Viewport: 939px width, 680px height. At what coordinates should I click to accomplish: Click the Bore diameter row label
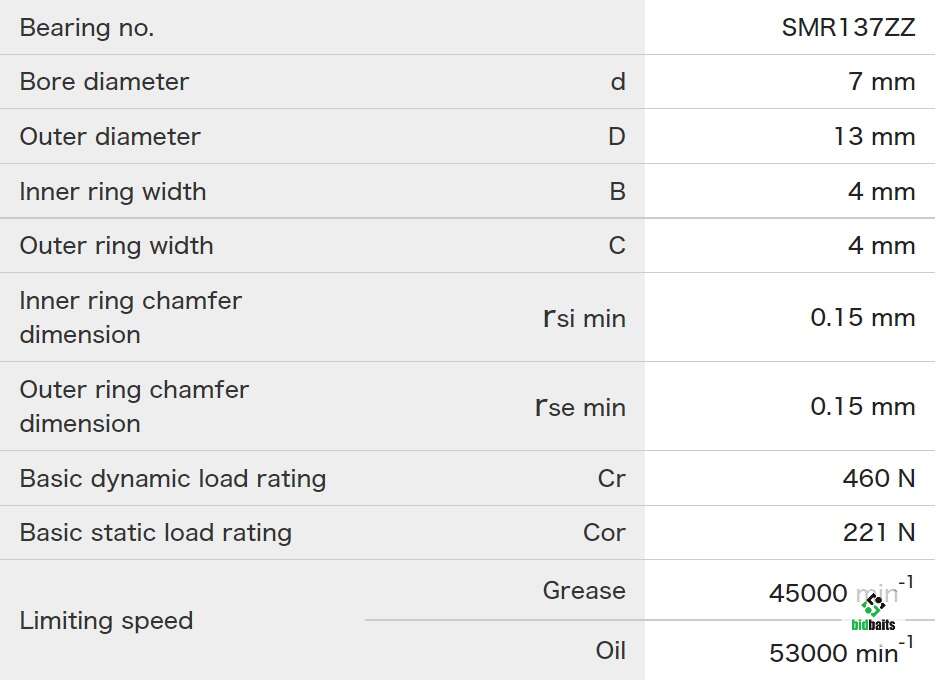(x=104, y=81)
